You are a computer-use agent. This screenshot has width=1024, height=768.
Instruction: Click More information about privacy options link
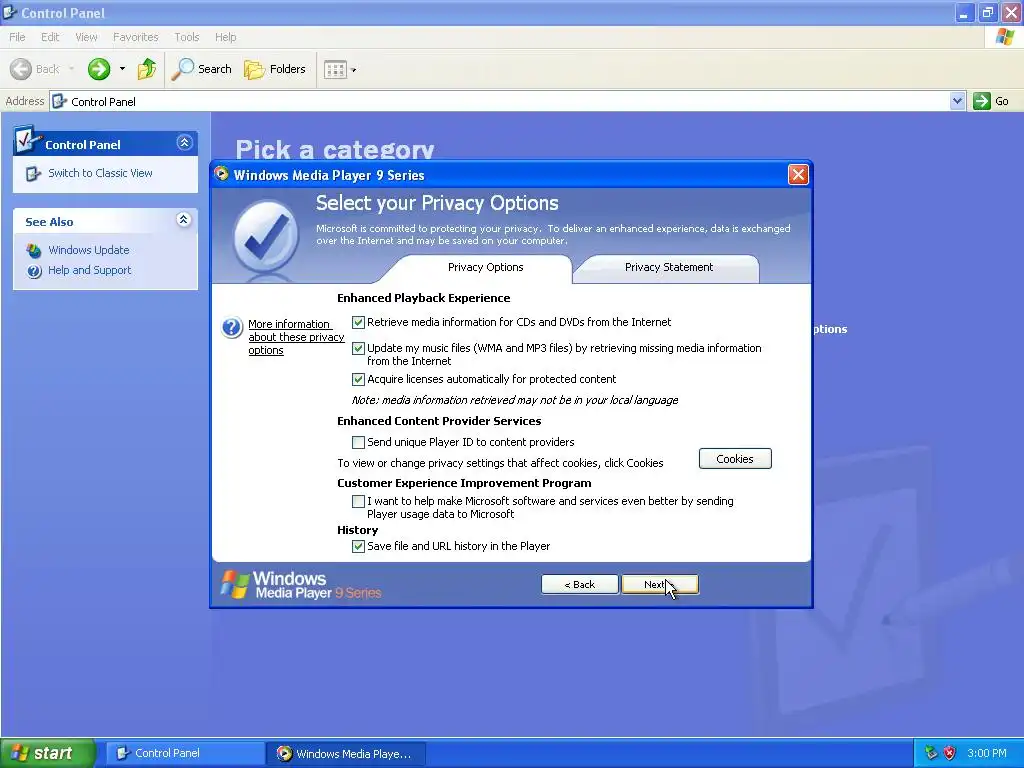(296, 337)
